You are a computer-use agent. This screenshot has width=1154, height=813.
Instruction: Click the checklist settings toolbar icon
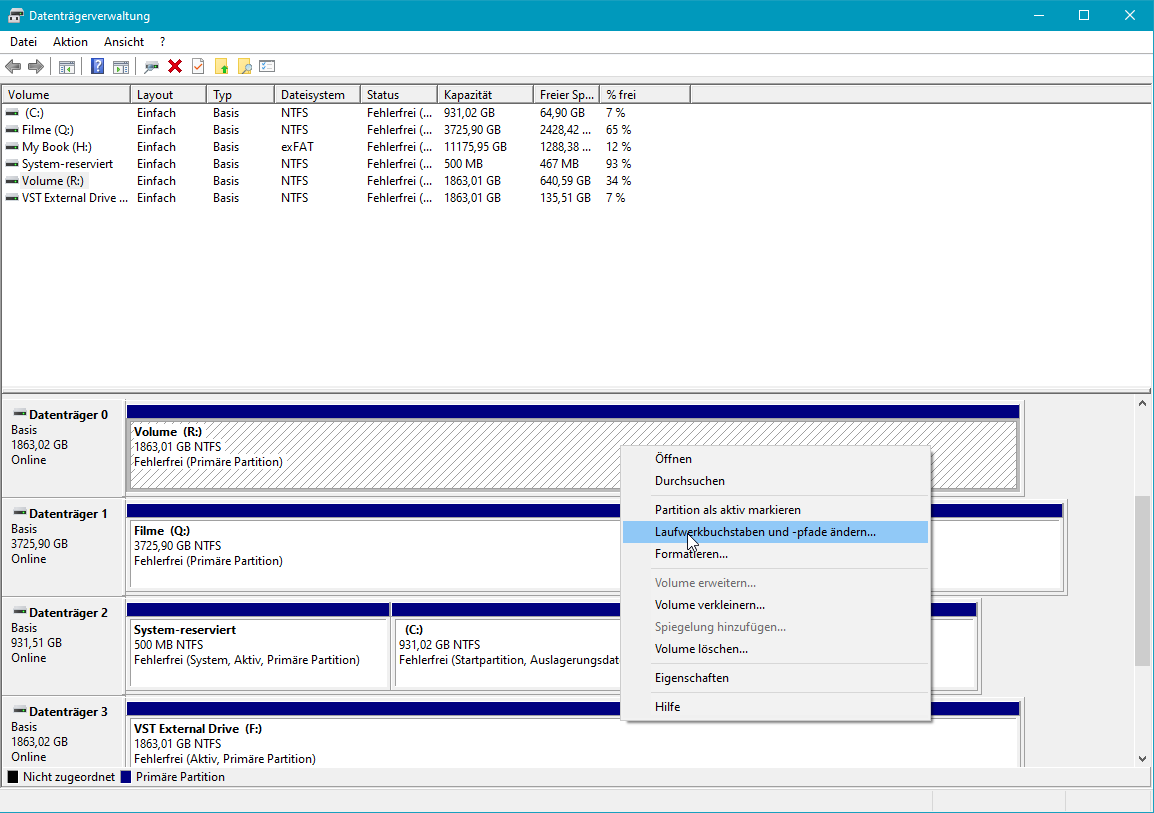[267, 66]
